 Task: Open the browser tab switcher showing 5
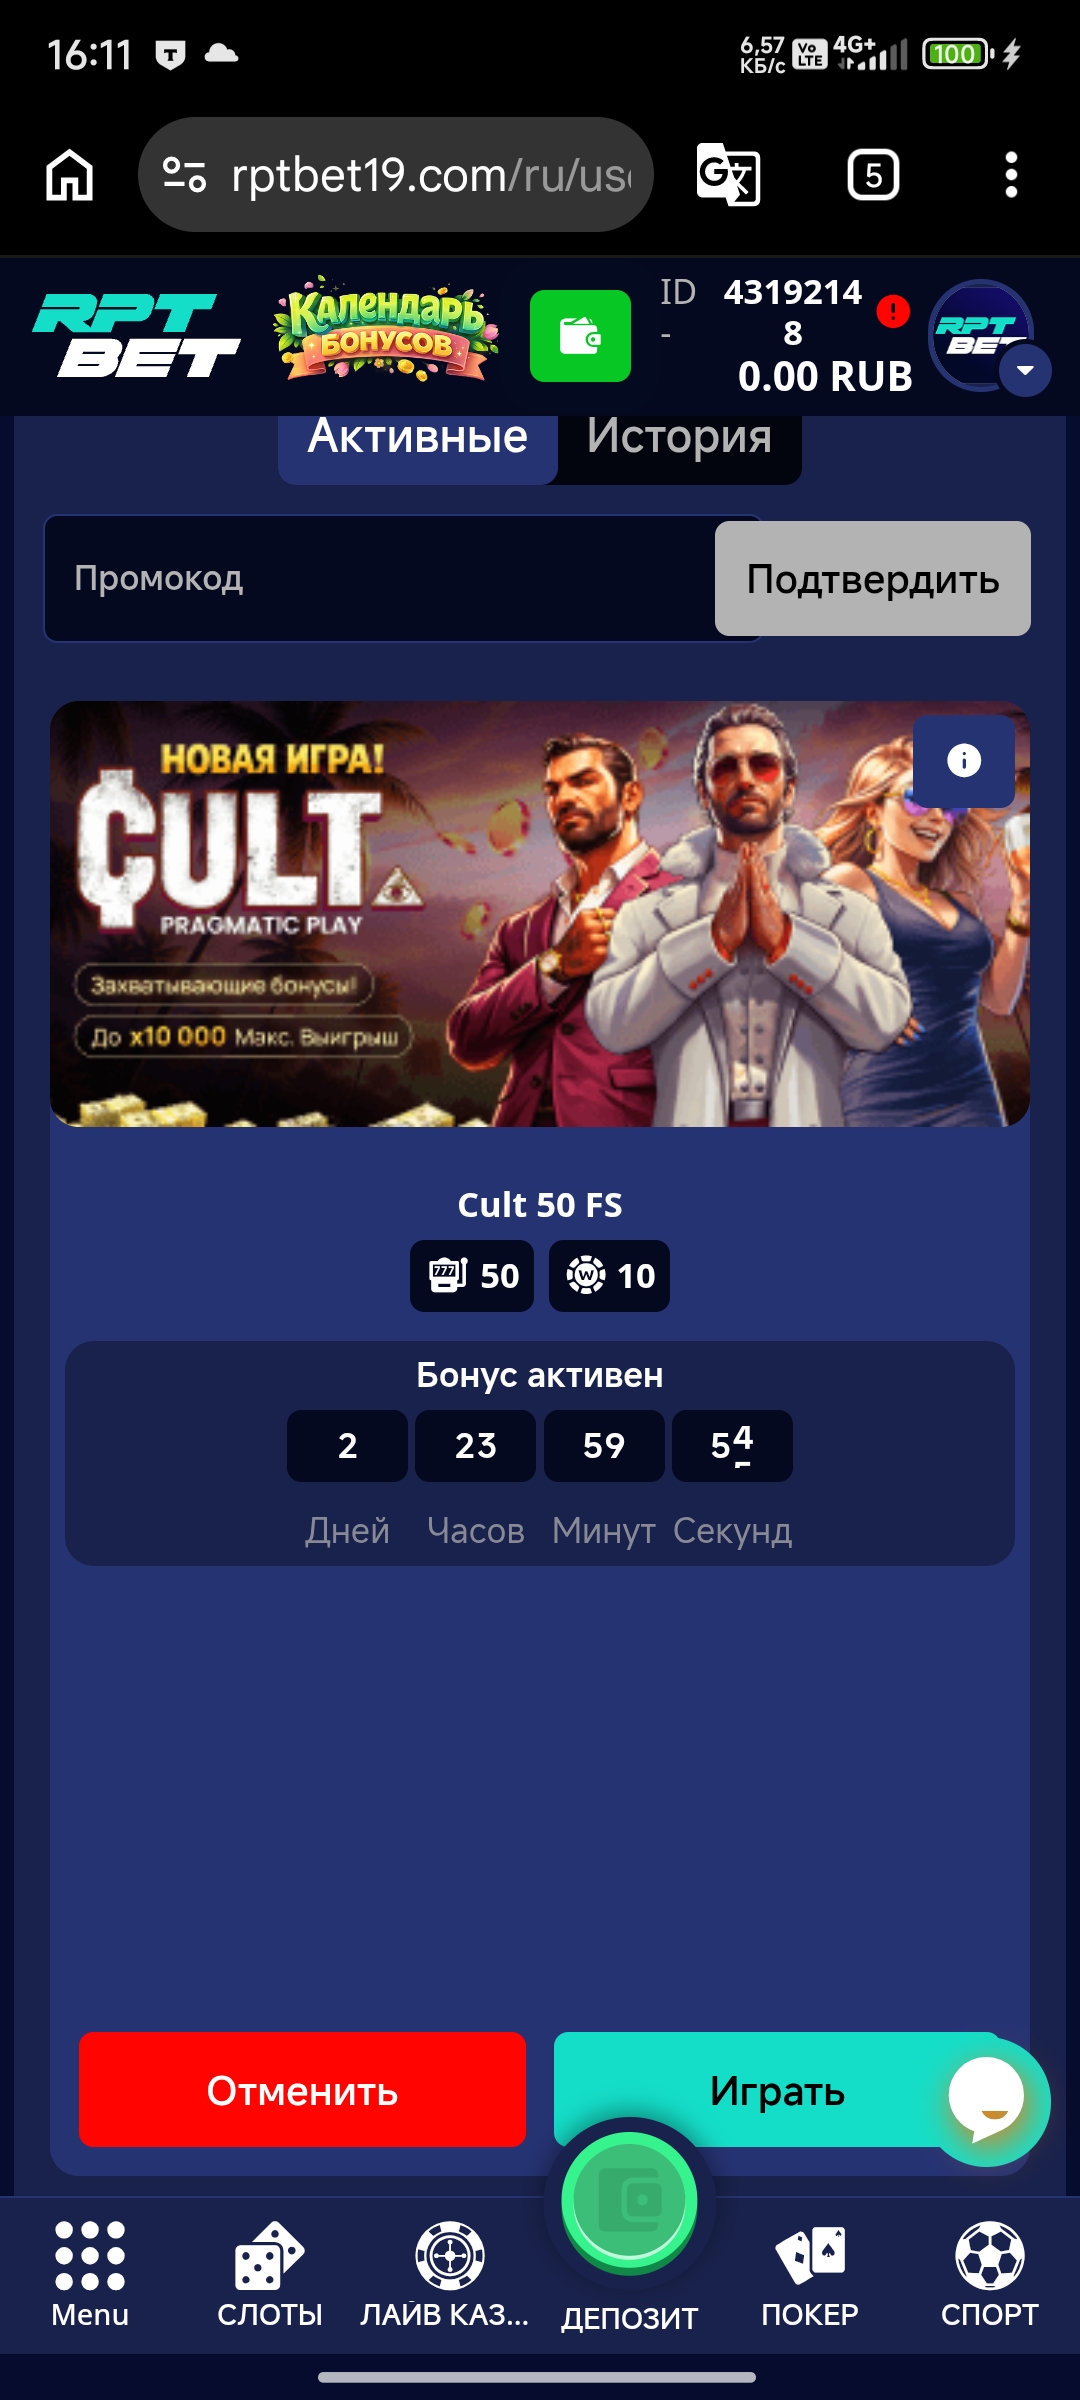point(873,175)
